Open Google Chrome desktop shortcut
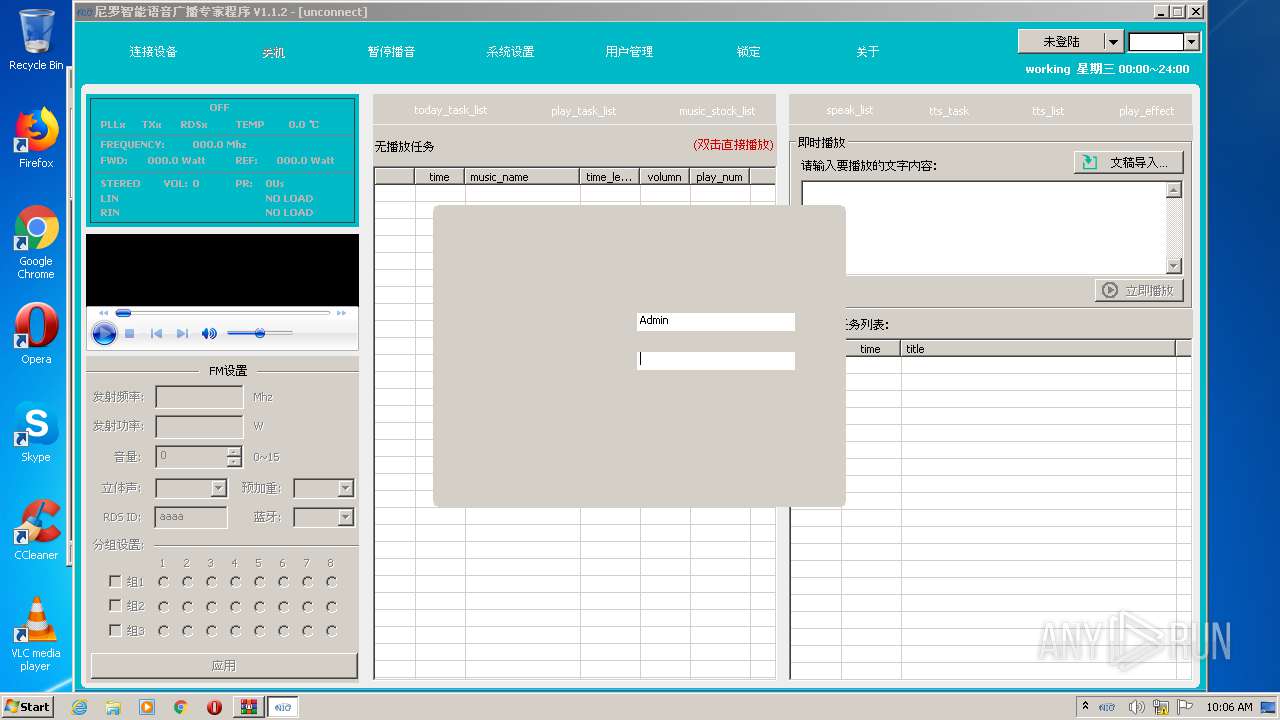This screenshot has height=720, width=1280. [x=36, y=243]
